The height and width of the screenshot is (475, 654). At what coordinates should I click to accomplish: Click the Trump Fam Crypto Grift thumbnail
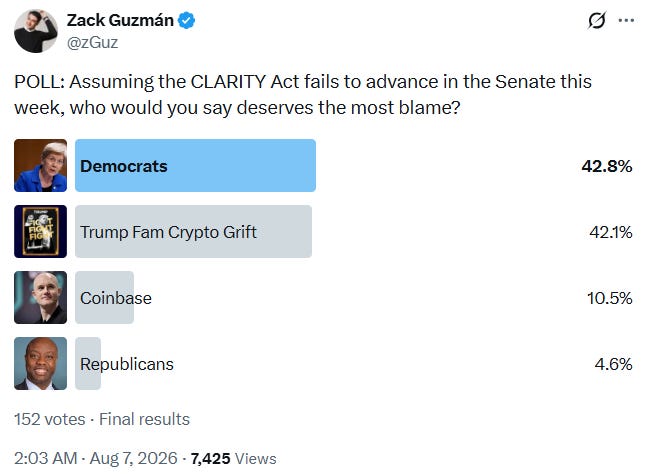coord(40,231)
